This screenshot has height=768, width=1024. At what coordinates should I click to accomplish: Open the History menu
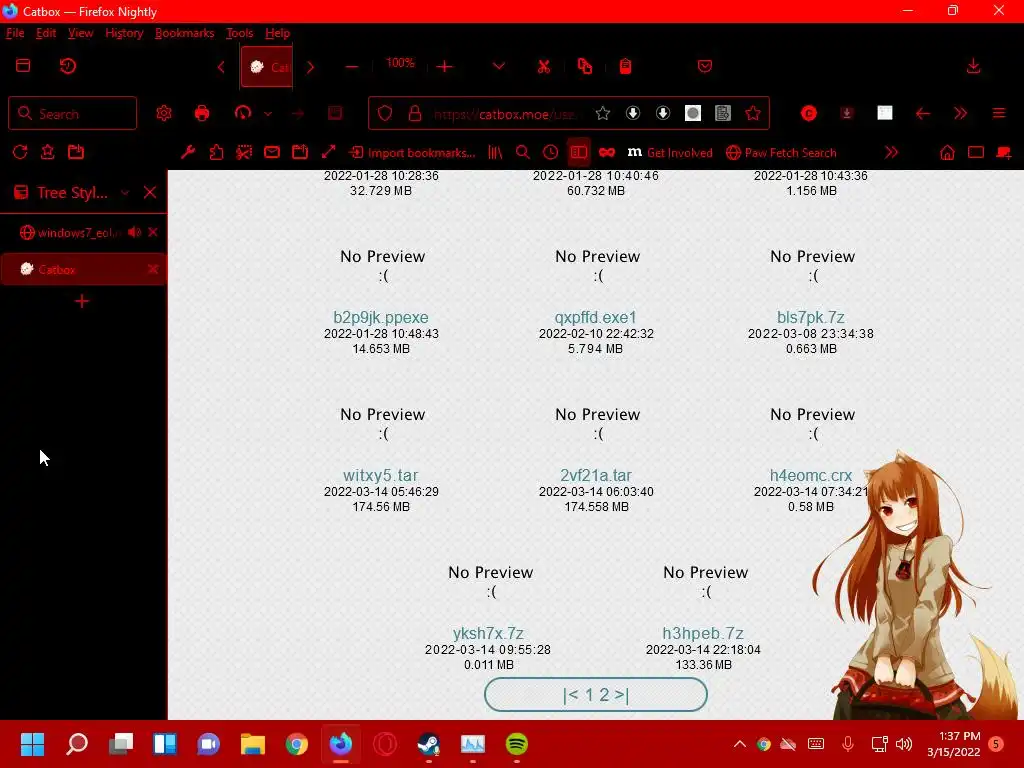coord(124,33)
